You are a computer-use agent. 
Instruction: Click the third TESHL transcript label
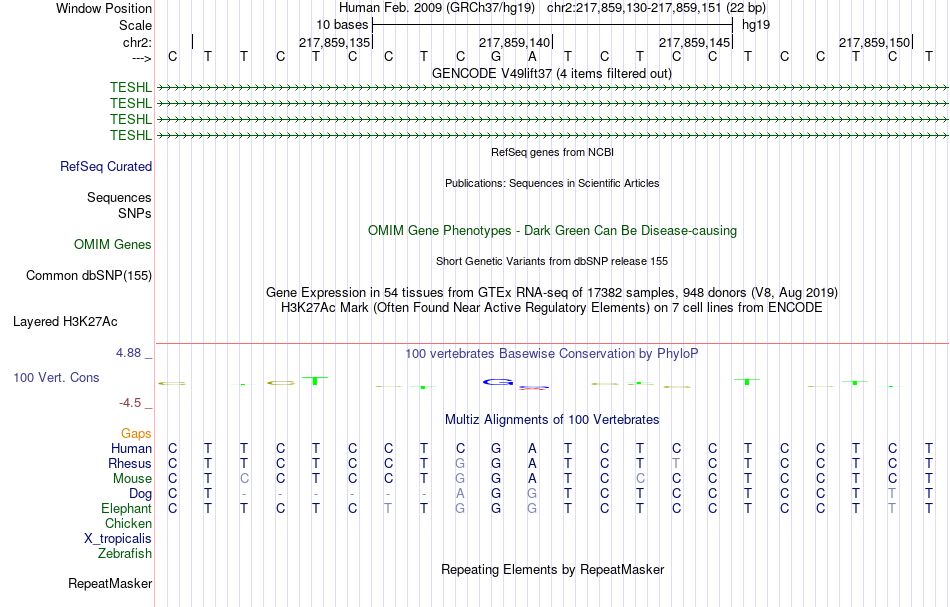pyautogui.click(x=131, y=119)
